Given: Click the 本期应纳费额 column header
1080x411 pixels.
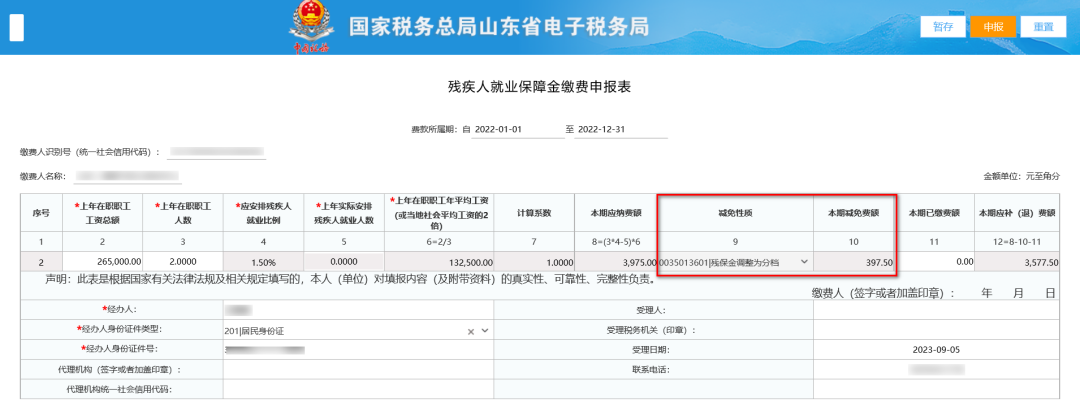Looking at the screenshot, I should 616,213.
